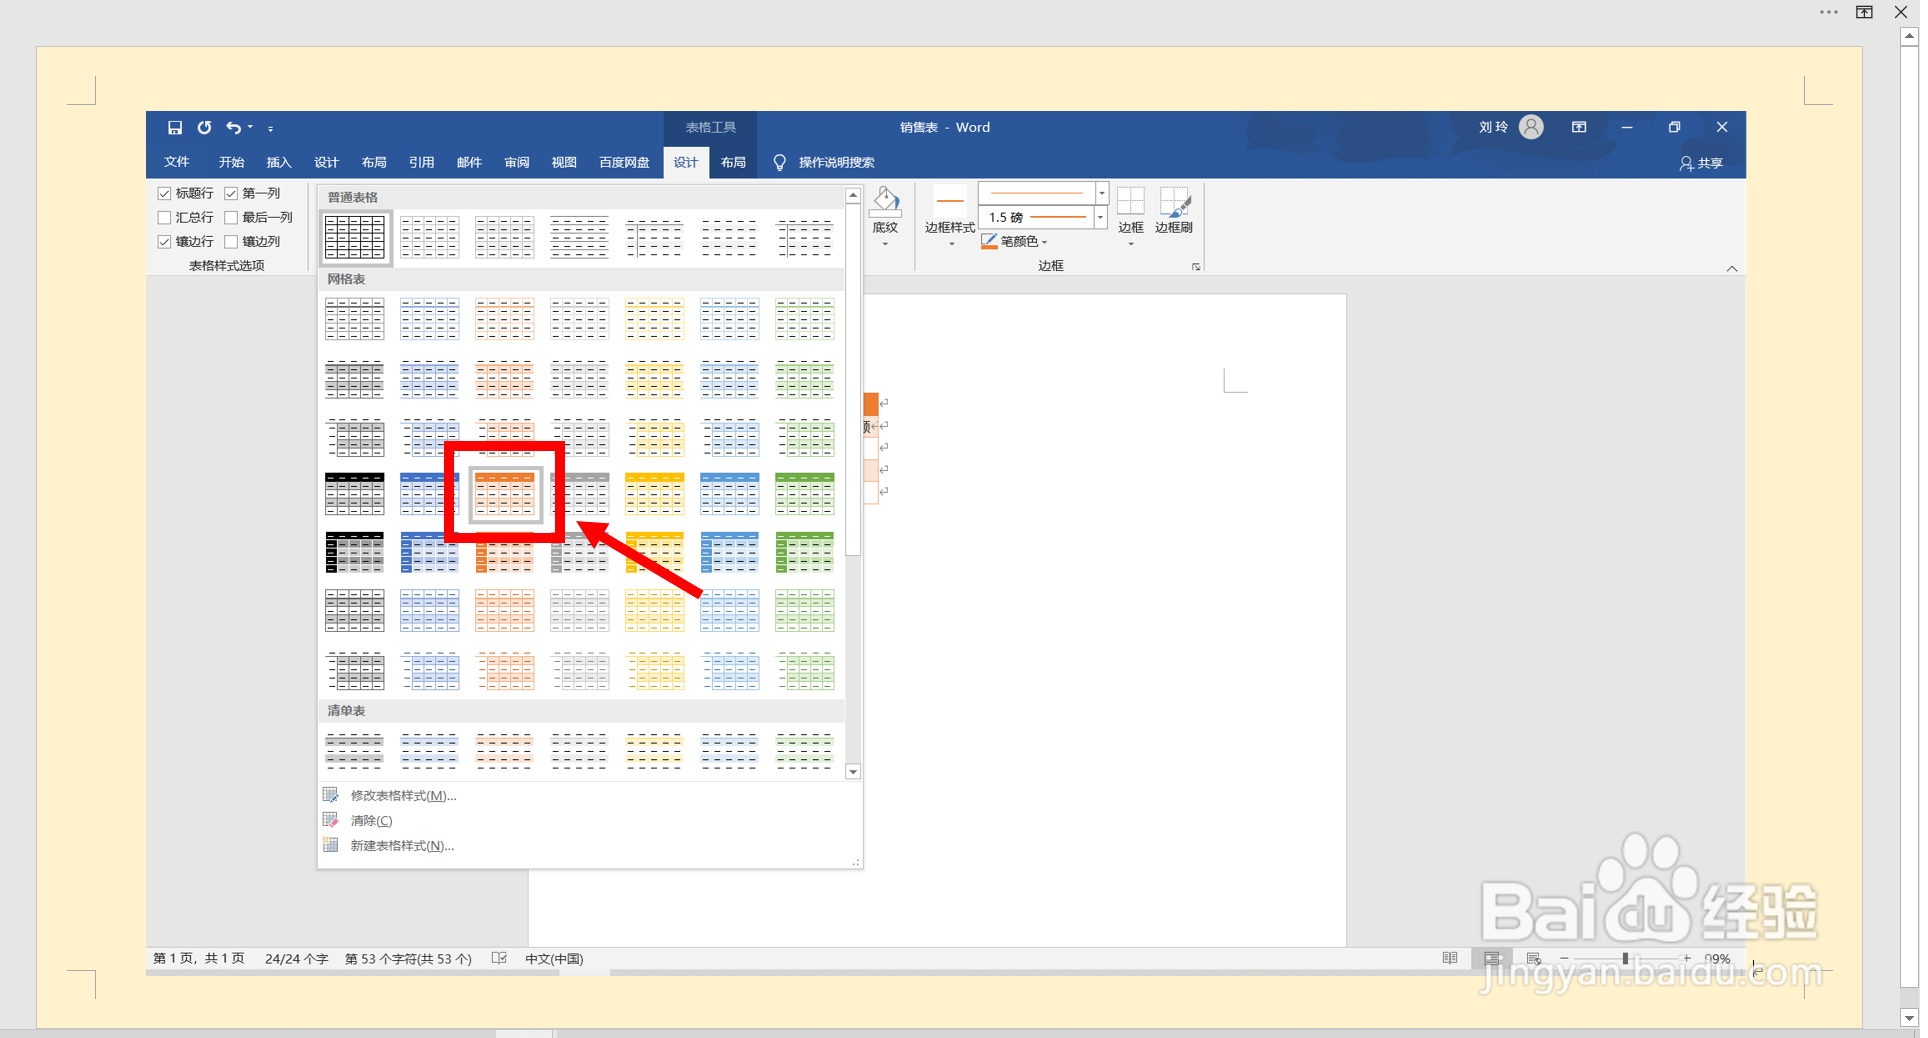This screenshot has height=1038, width=1928.
Task: Switch to Print Layout view icon
Action: tap(1492, 958)
